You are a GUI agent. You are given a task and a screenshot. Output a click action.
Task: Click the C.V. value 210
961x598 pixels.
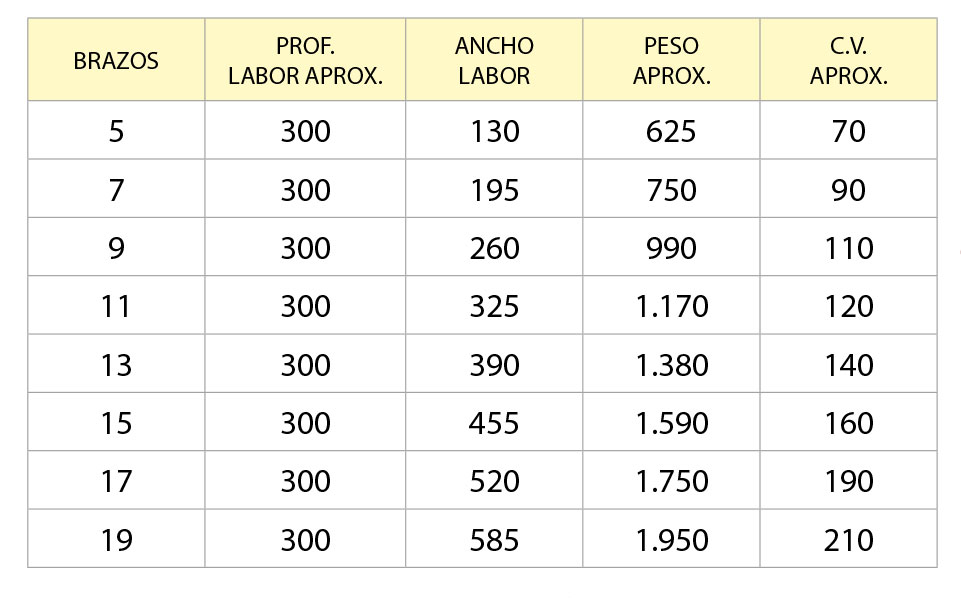849,540
